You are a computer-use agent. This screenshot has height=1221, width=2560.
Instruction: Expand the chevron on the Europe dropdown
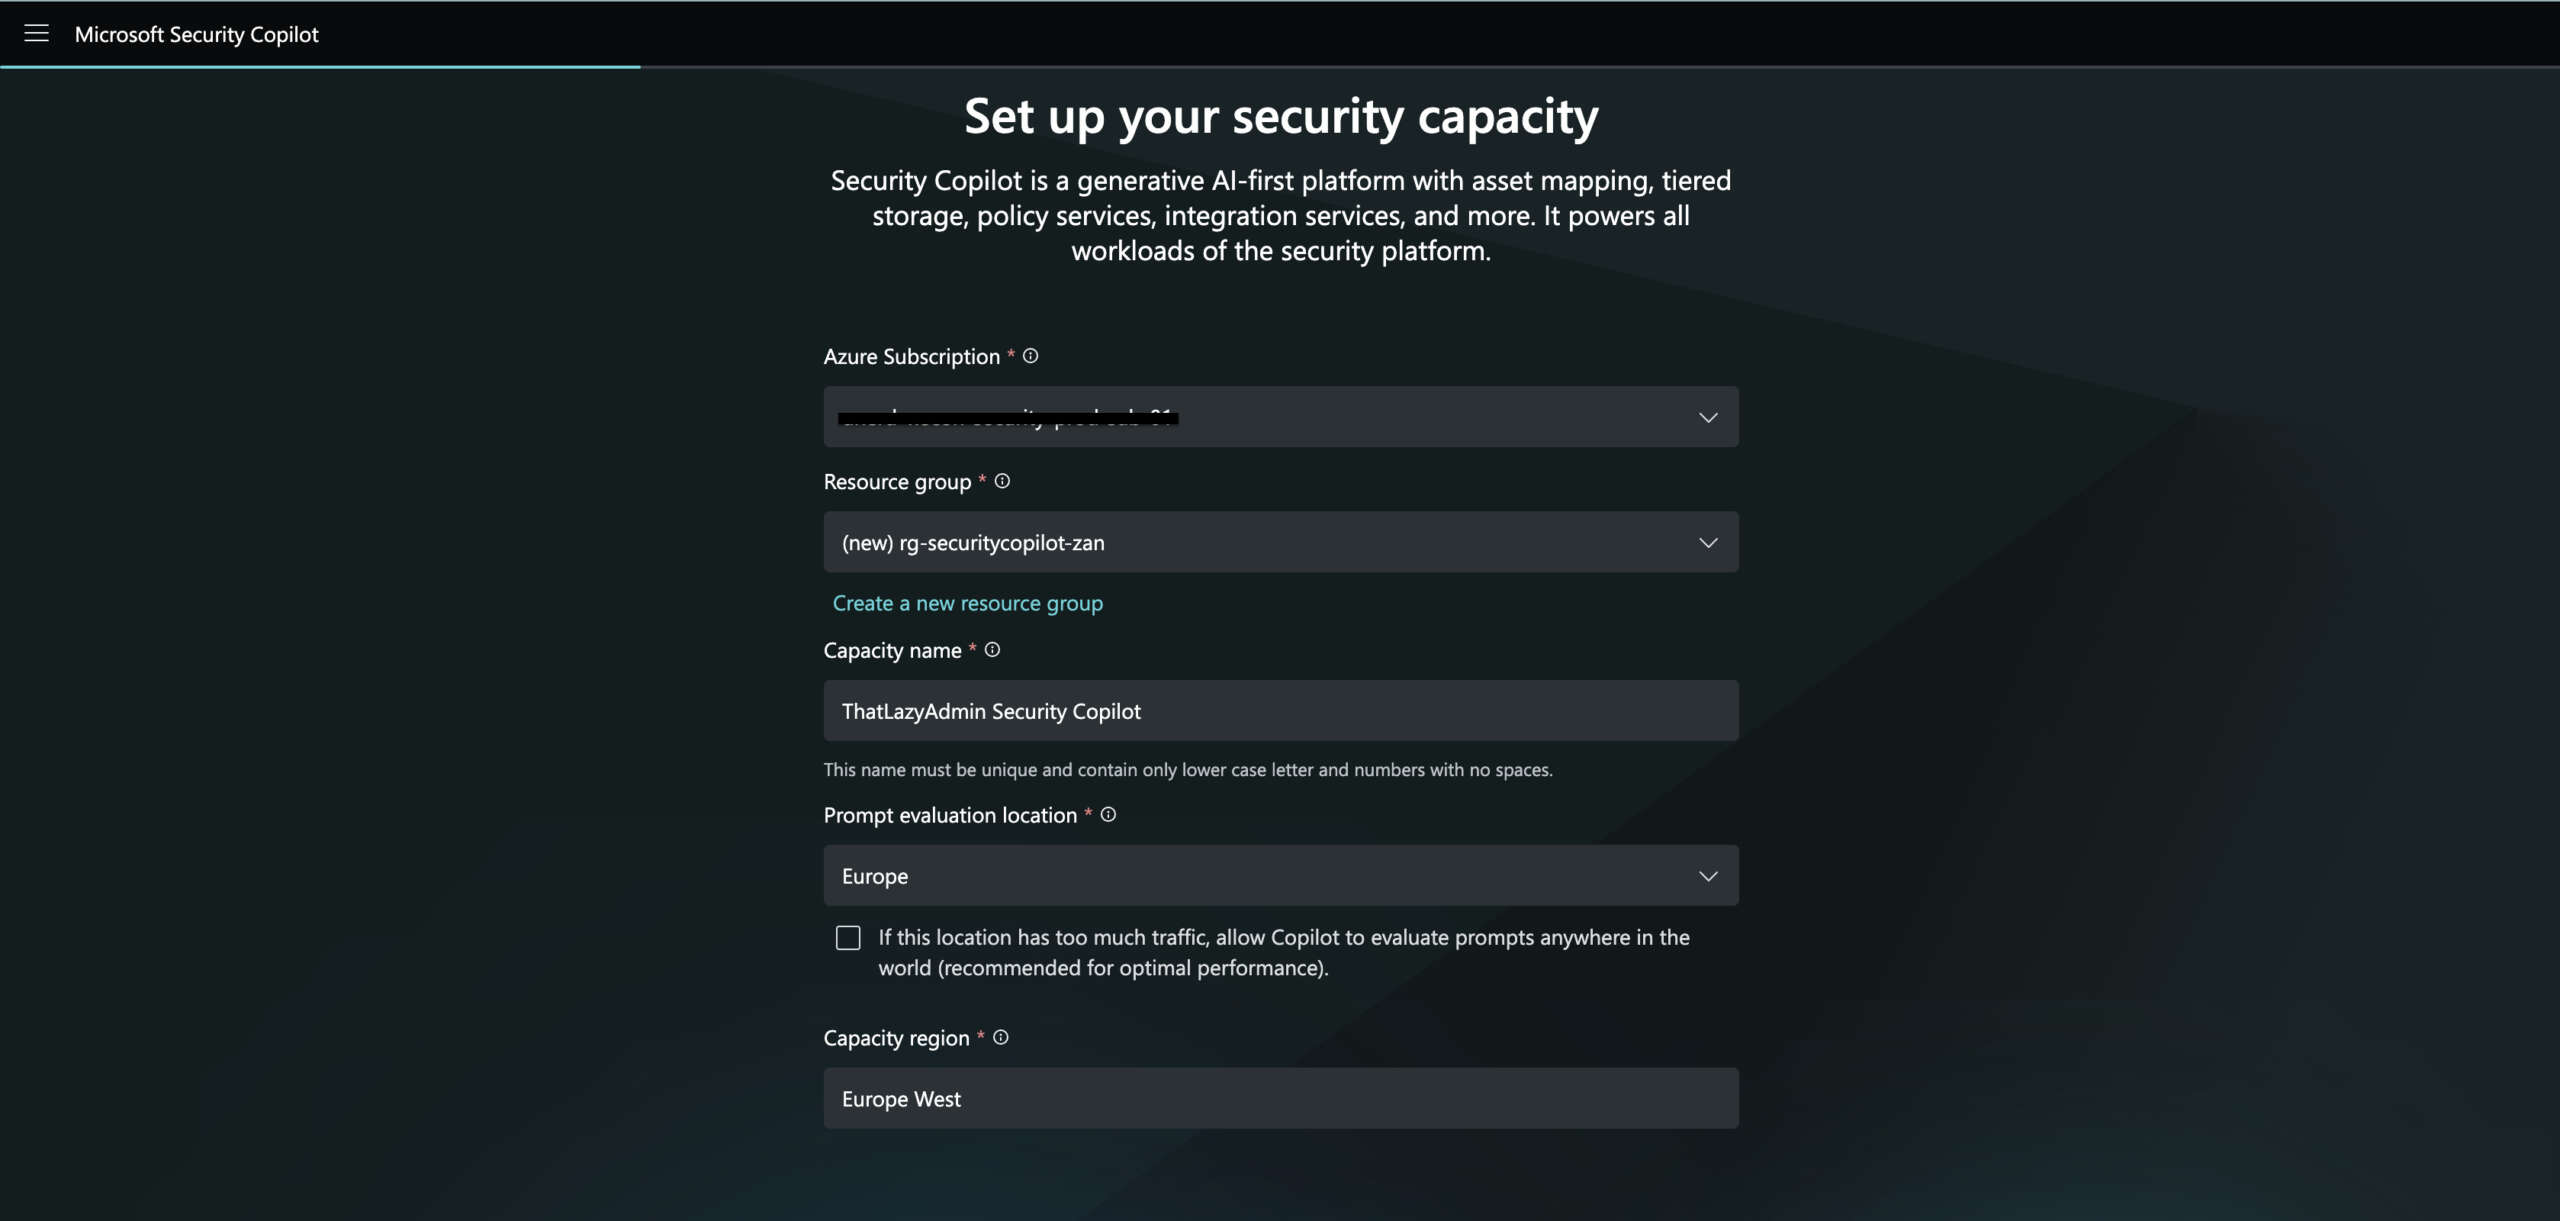tap(1708, 876)
